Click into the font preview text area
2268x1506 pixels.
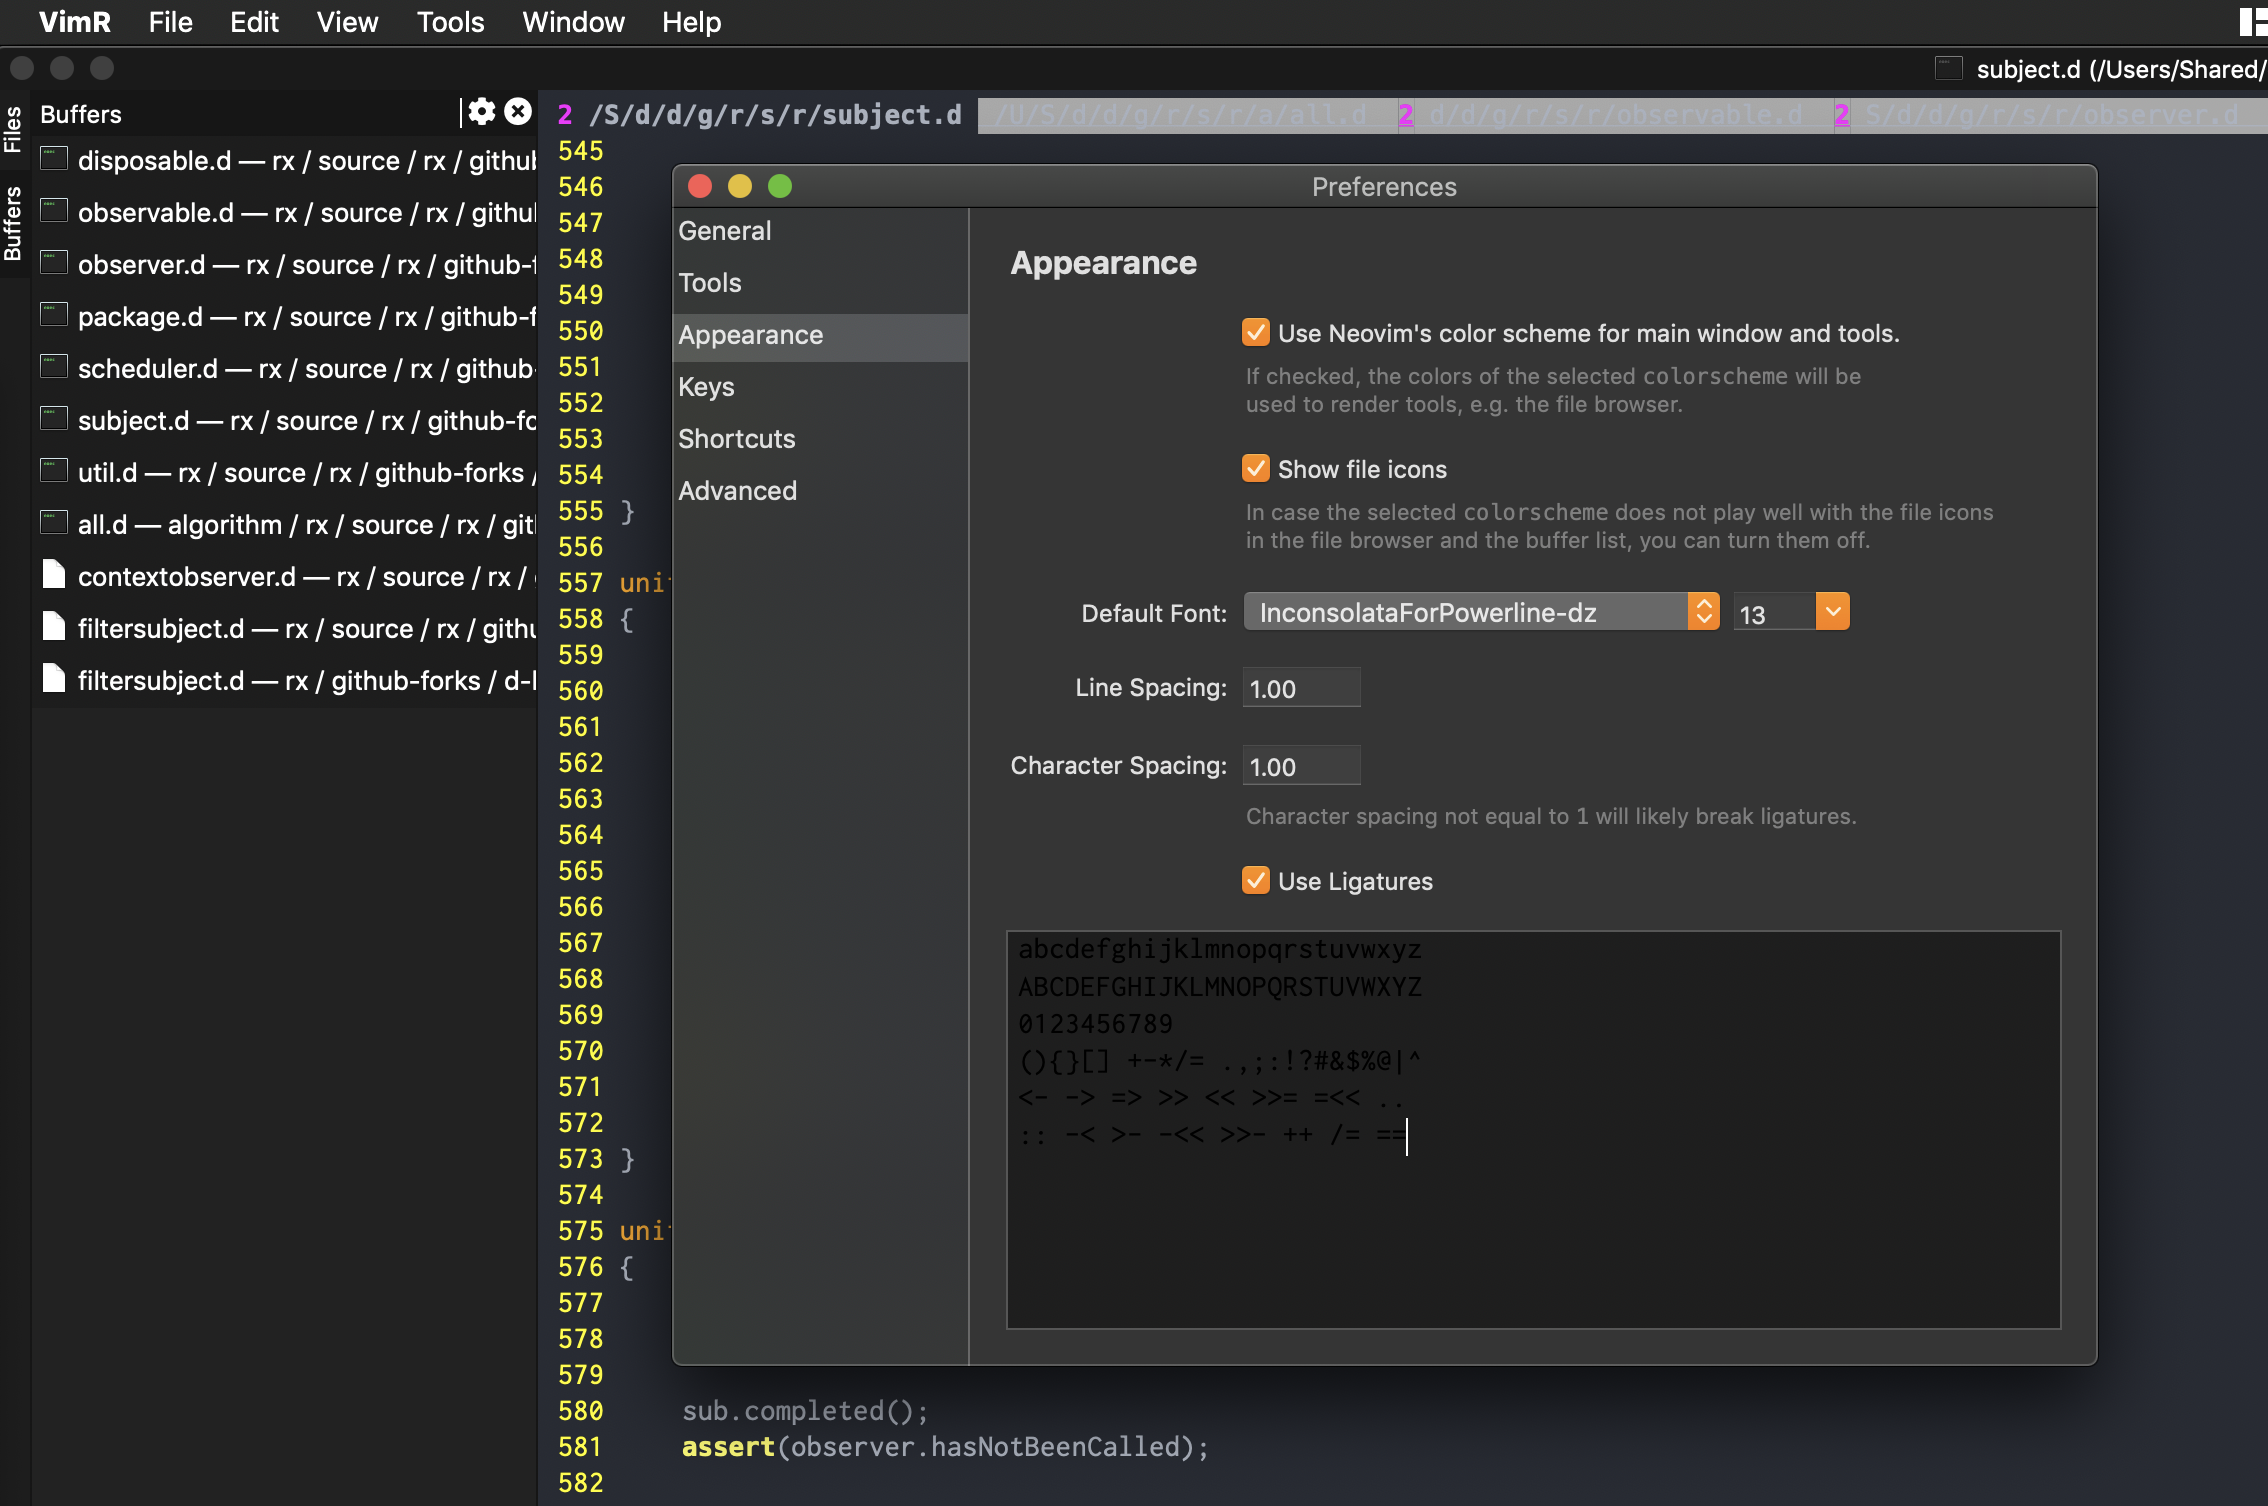tap(1532, 1128)
